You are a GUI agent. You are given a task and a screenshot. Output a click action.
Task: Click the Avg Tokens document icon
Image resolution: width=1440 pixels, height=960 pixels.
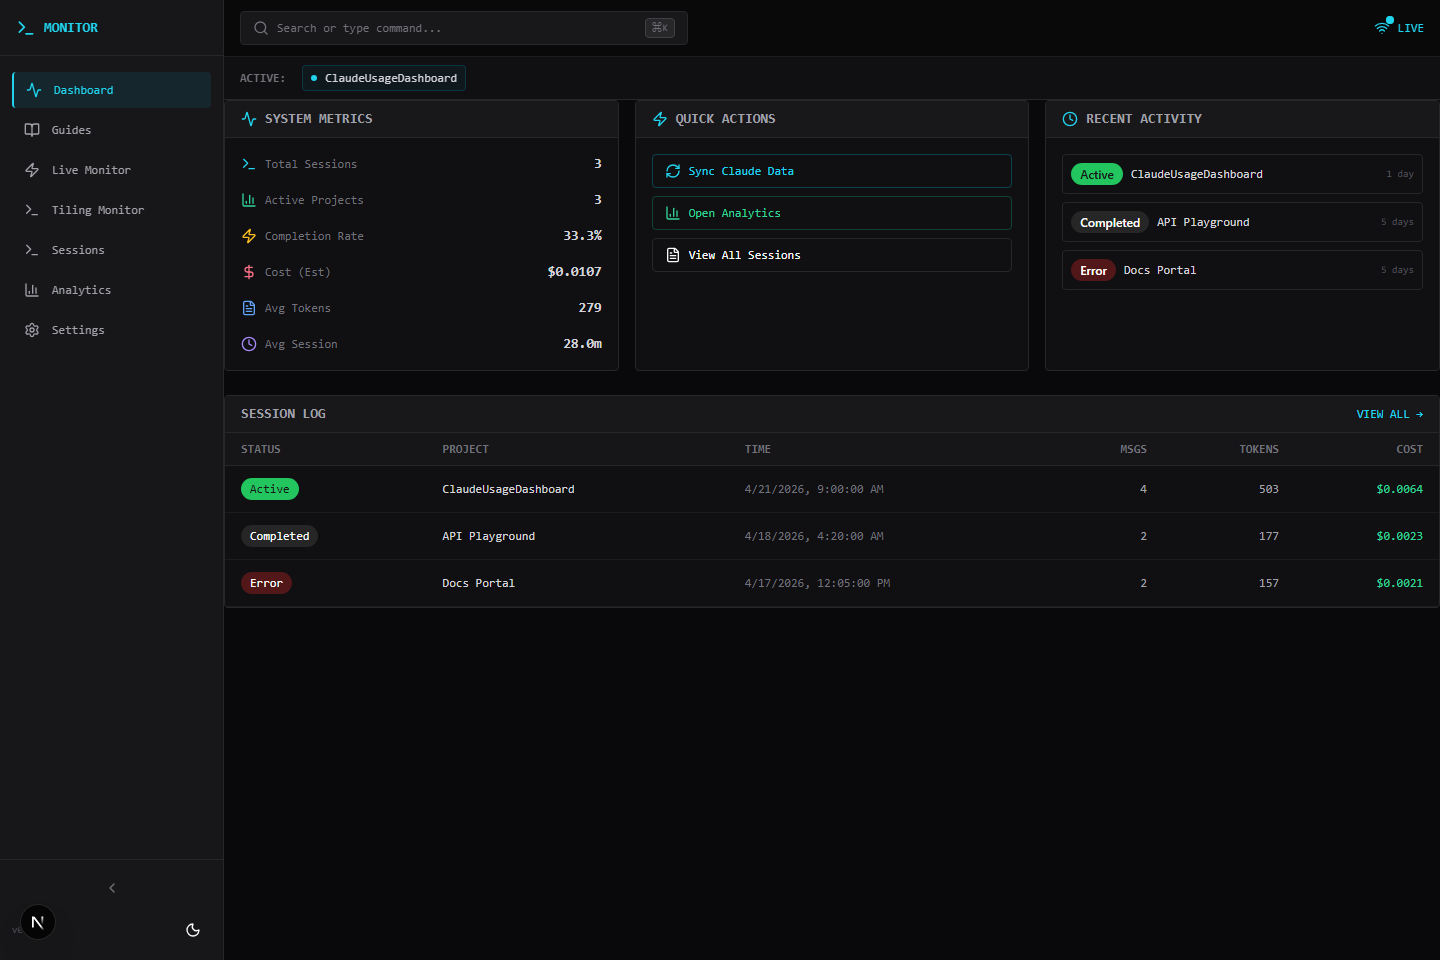pos(249,308)
